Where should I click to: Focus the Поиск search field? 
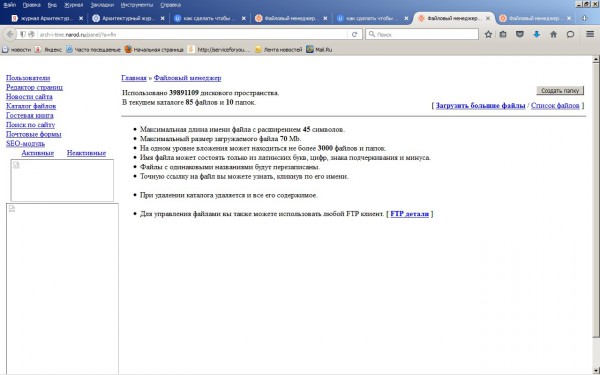click(x=422, y=34)
